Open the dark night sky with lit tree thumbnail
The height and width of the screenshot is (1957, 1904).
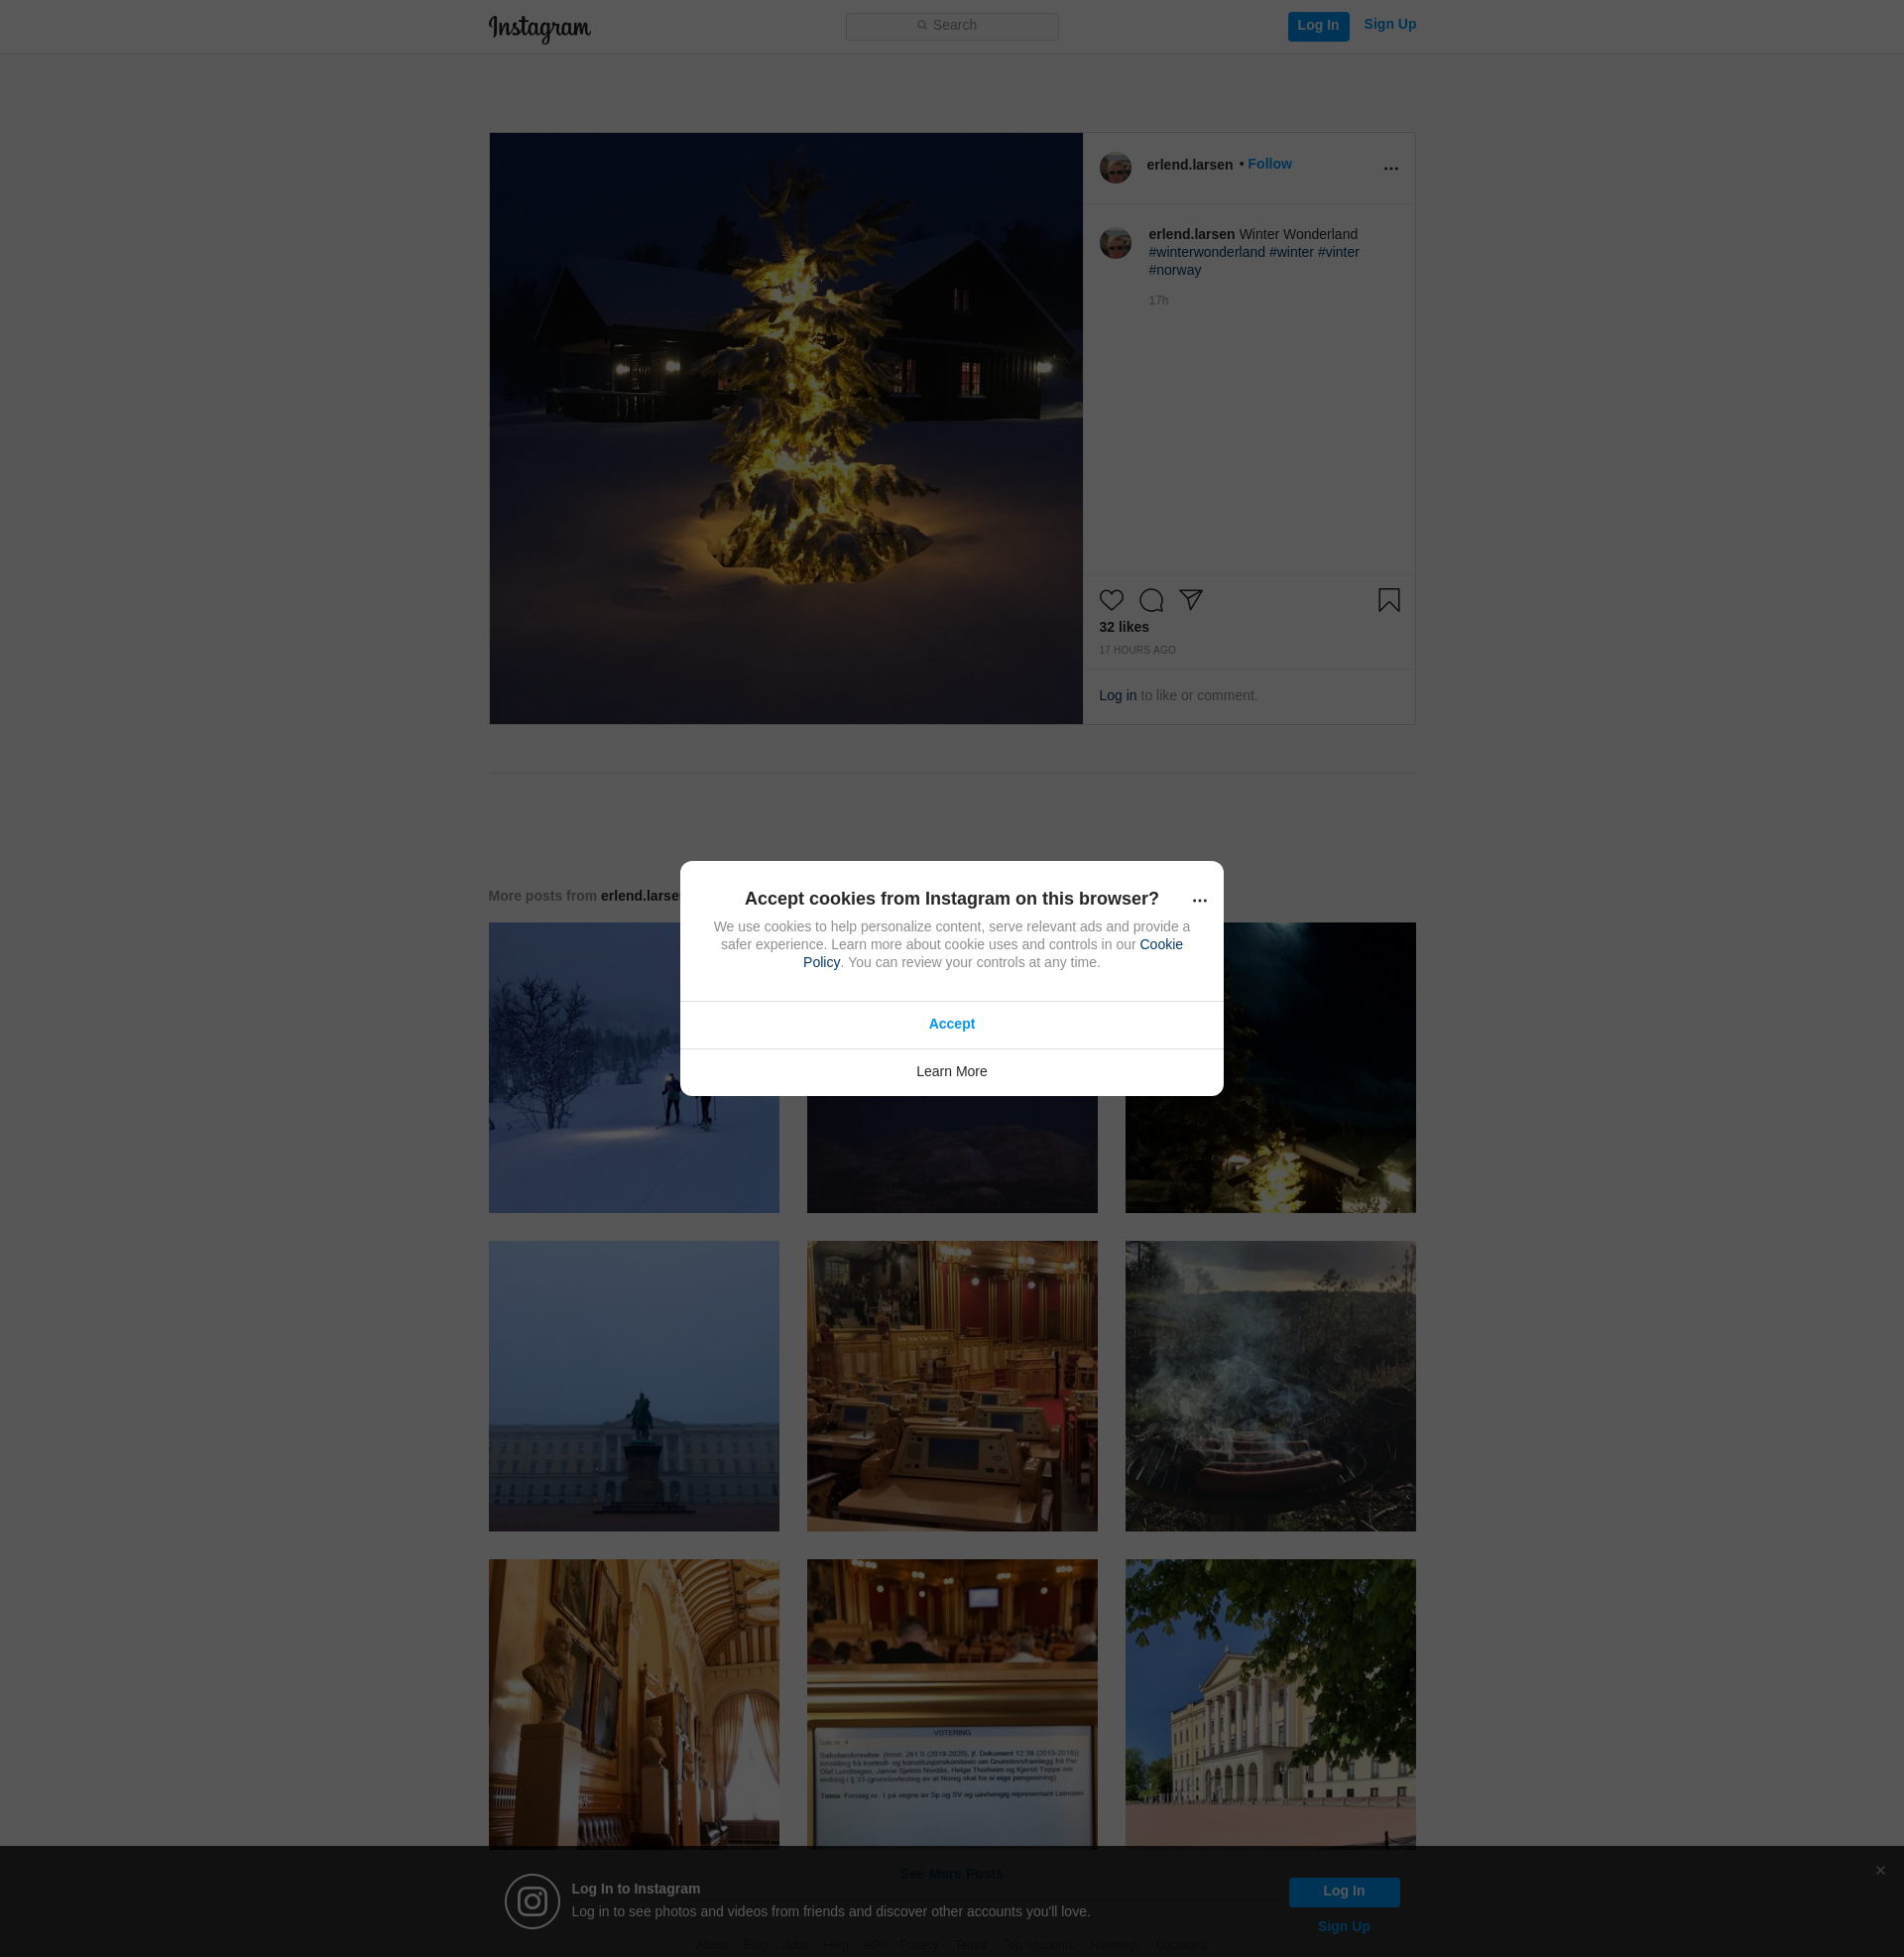[1270, 1067]
